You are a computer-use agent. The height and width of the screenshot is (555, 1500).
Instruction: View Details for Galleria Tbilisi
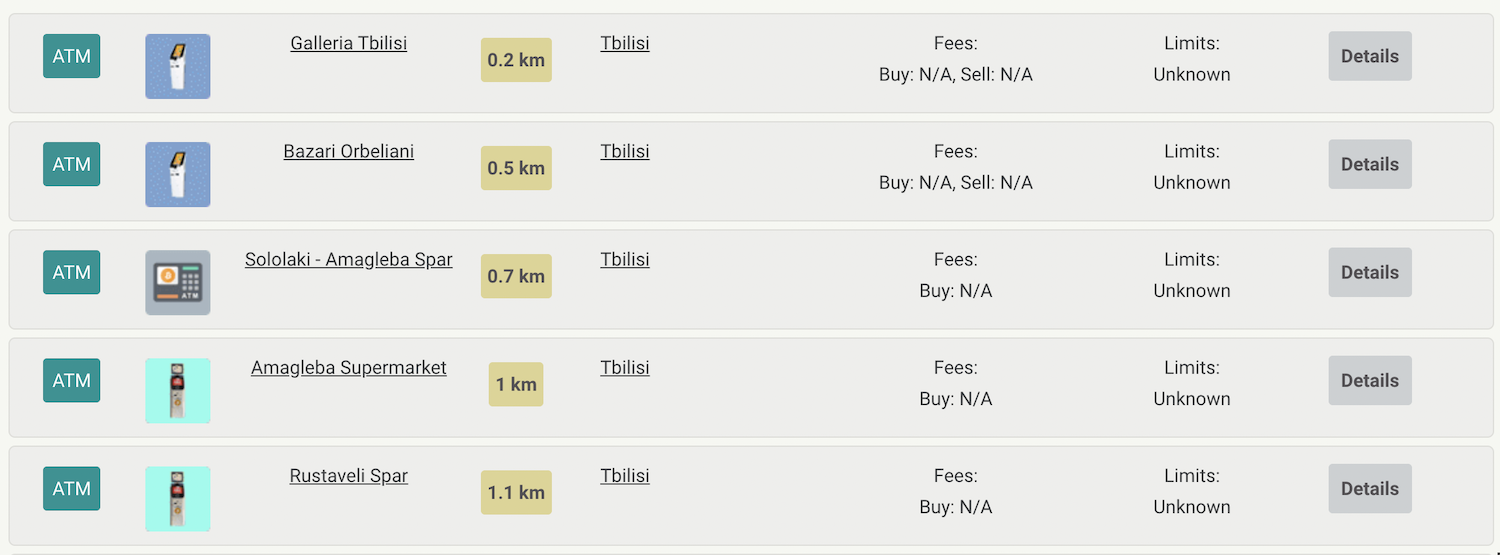pos(1369,56)
